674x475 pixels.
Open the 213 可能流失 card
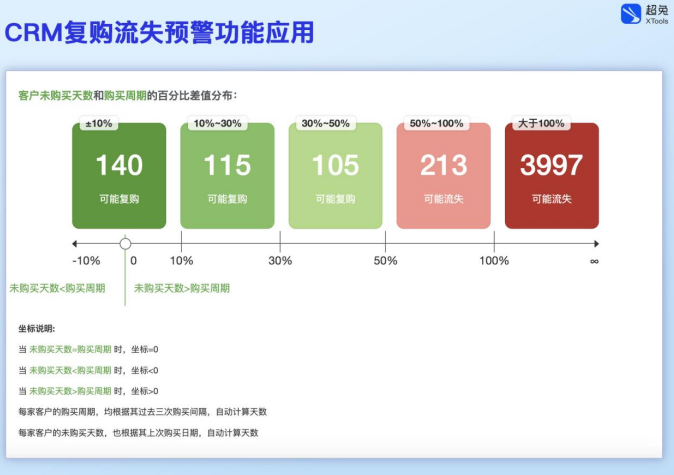(443, 176)
